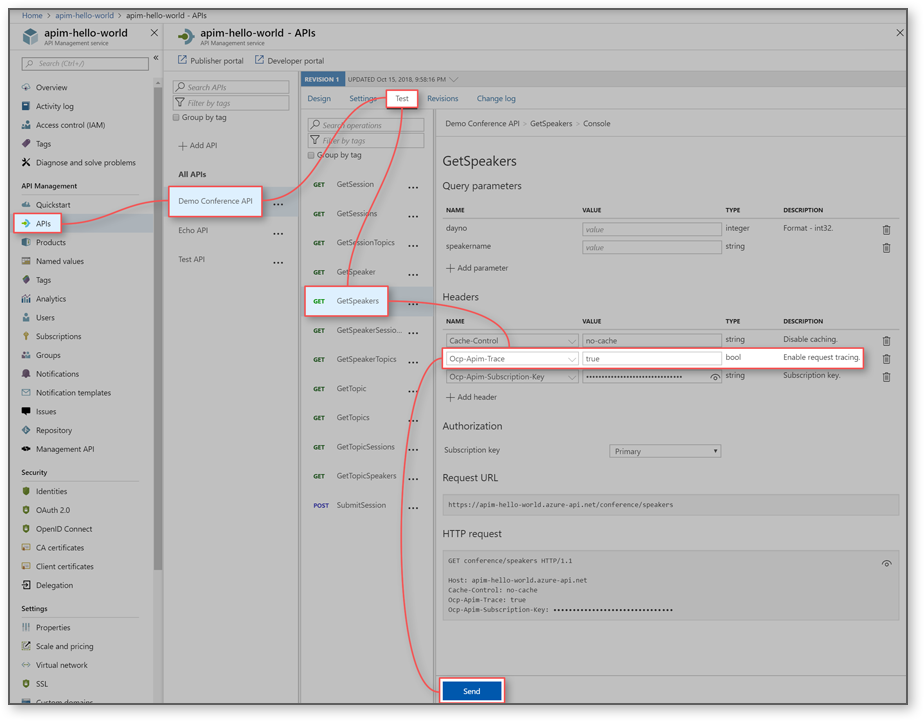Open more options for Echo API
Viewport: 924px width, 721px height.
pyautogui.click(x=278, y=234)
